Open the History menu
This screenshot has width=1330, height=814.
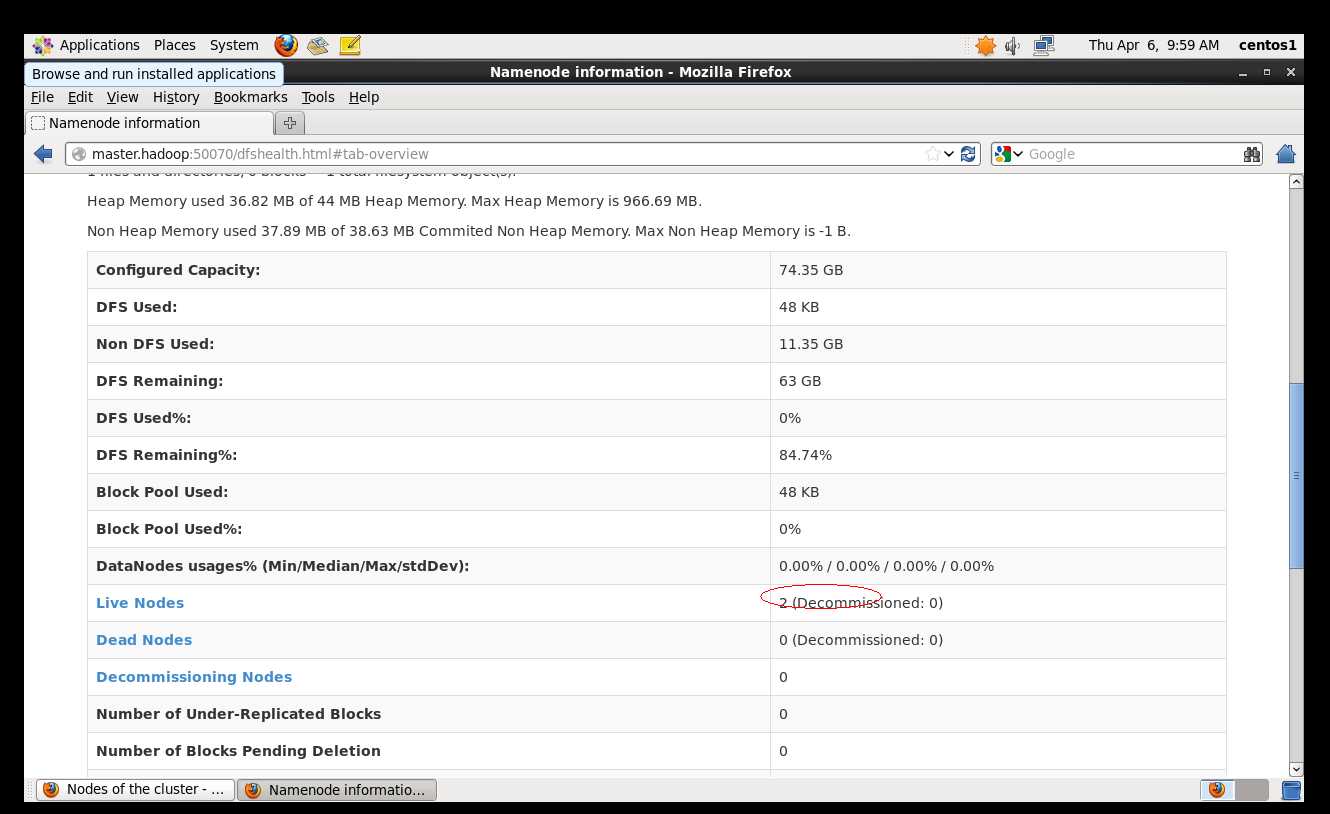[x=176, y=97]
